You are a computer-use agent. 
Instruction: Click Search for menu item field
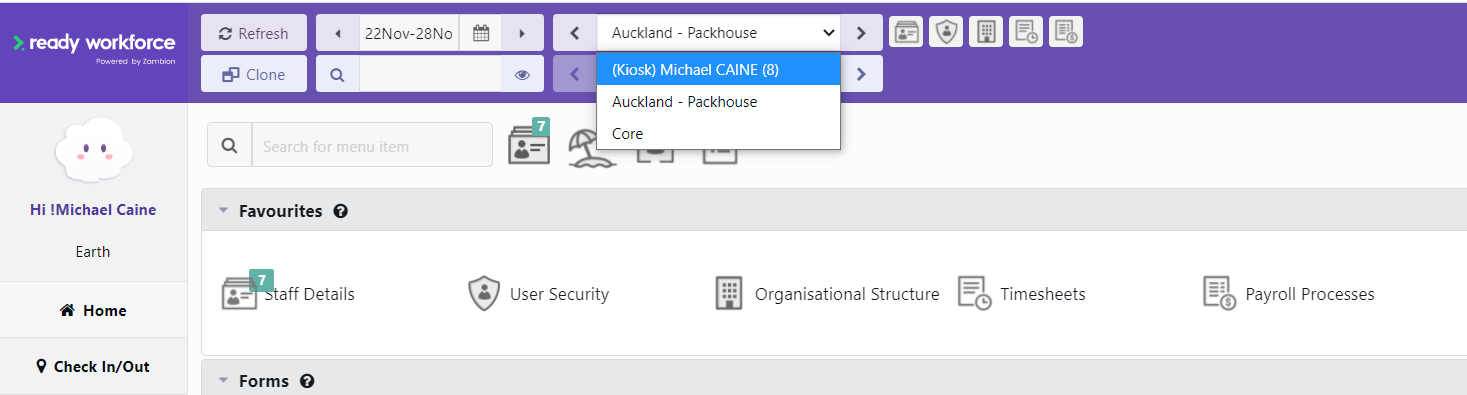click(x=372, y=145)
